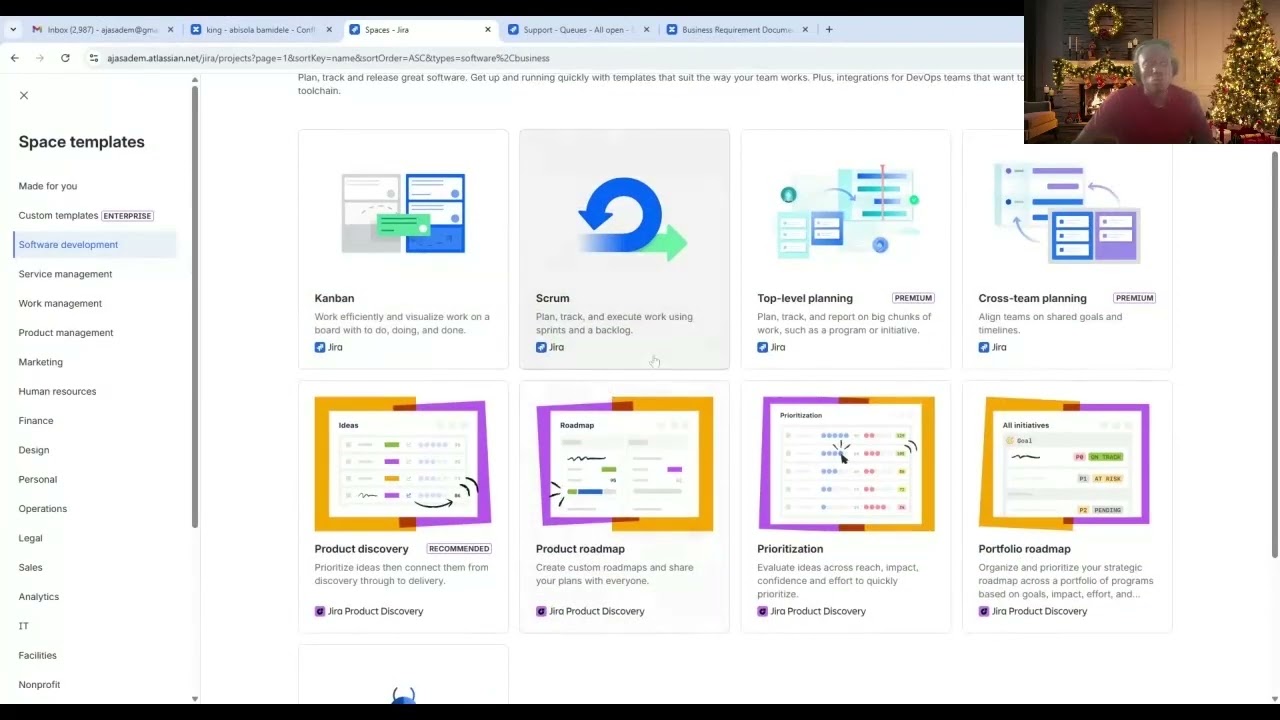Click Top-level planning template illustration
This screenshot has width=1280, height=720.
pyautogui.click(x=846, y=211)
